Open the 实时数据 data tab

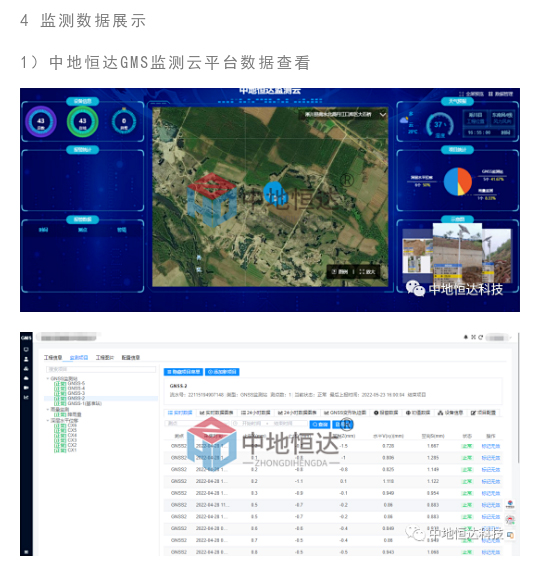tap(180, 413)
